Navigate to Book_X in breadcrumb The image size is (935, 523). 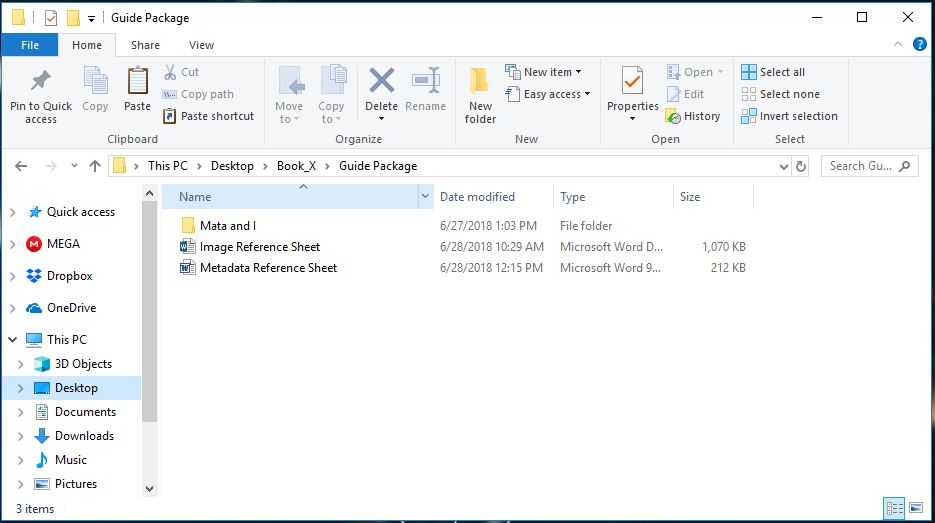click(296, 166)
